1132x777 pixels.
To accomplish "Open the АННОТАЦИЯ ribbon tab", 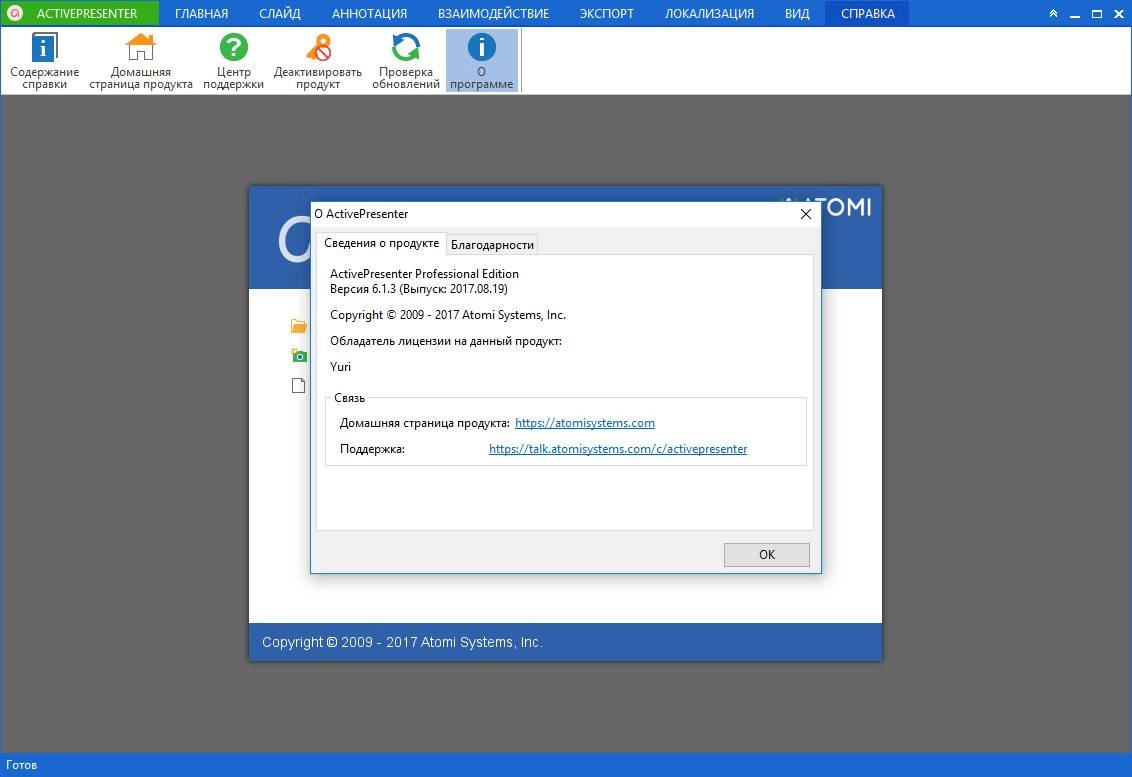I will (369, 13).
